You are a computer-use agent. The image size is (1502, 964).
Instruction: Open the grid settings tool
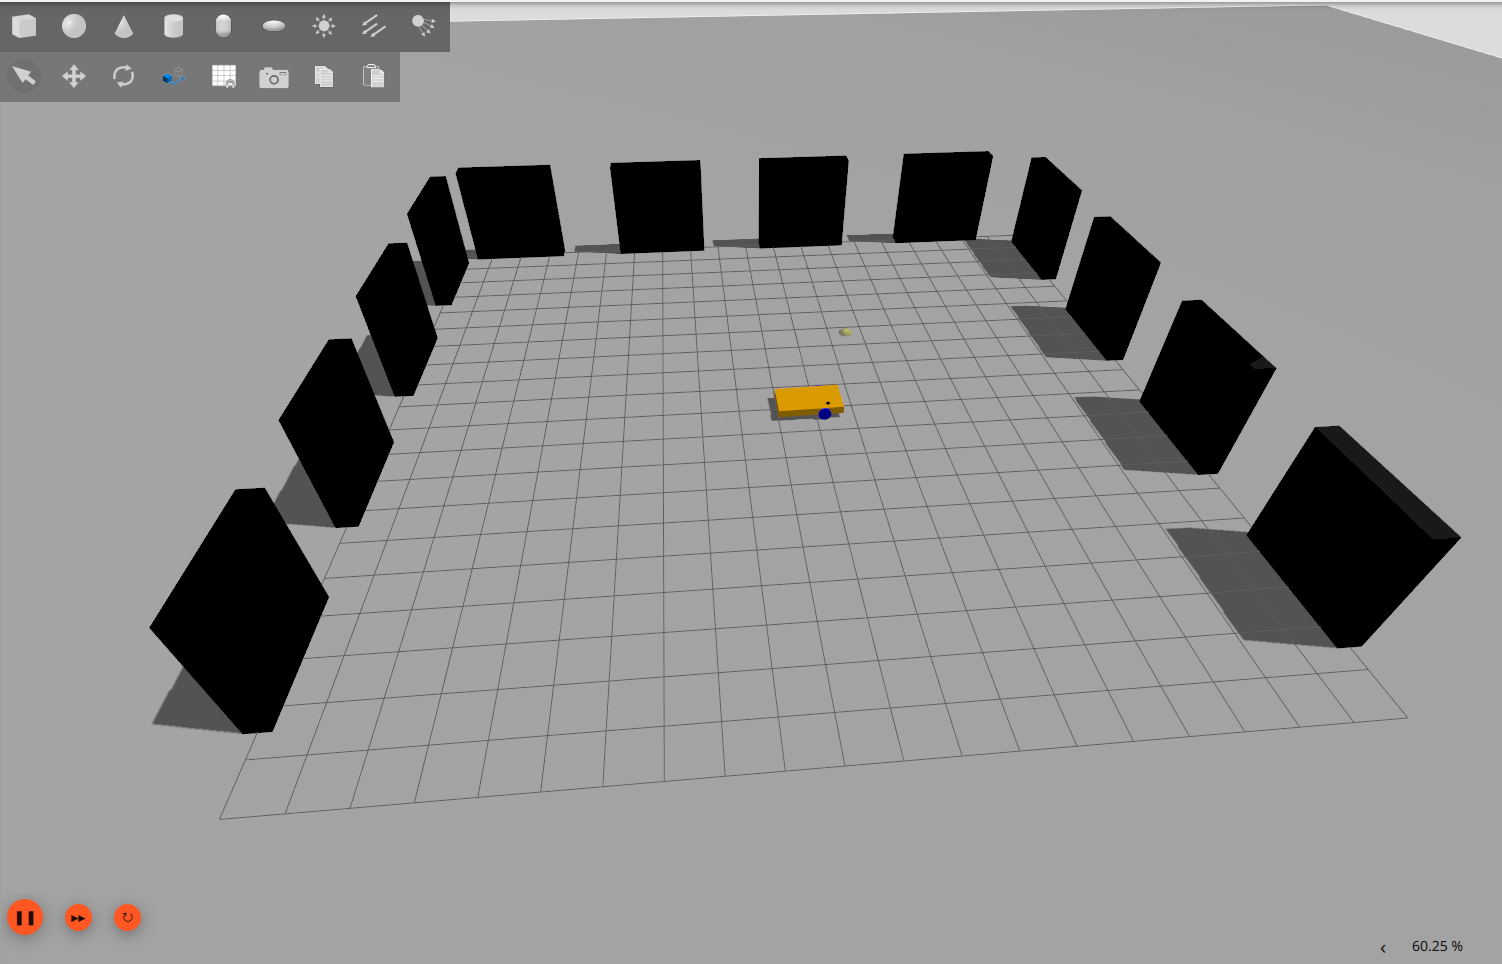click(224, 76)
